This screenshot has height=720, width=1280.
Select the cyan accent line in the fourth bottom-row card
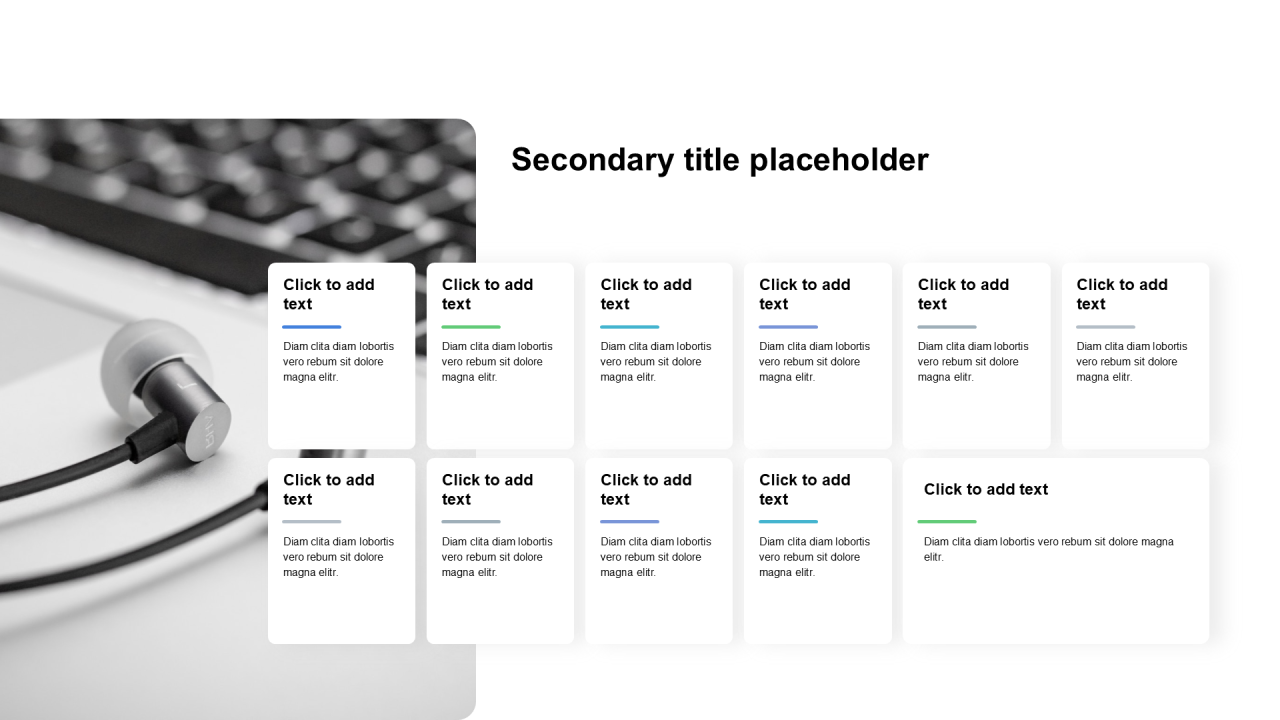[788, 521]
